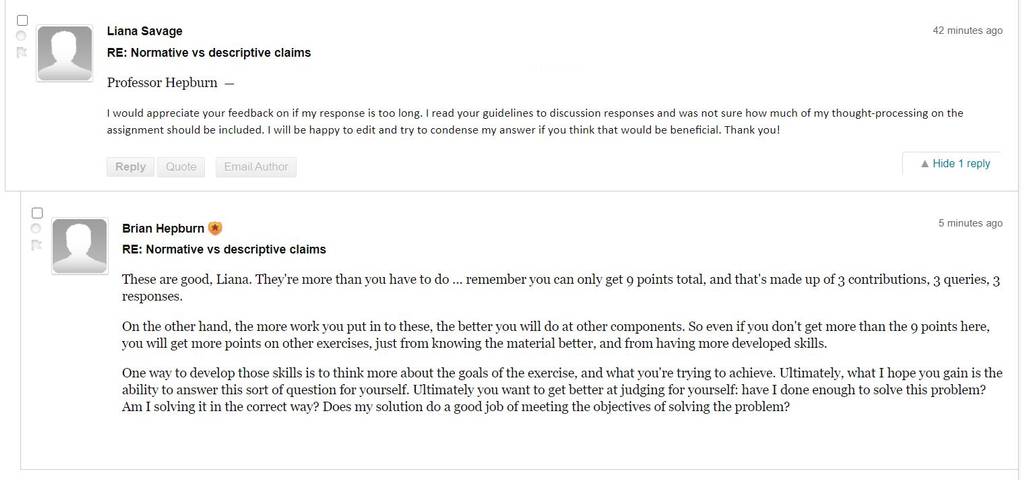1024x480 pixels.
Task: Flag Liana Savage's post
Action: pyautogui.click(x=22, y=53)
